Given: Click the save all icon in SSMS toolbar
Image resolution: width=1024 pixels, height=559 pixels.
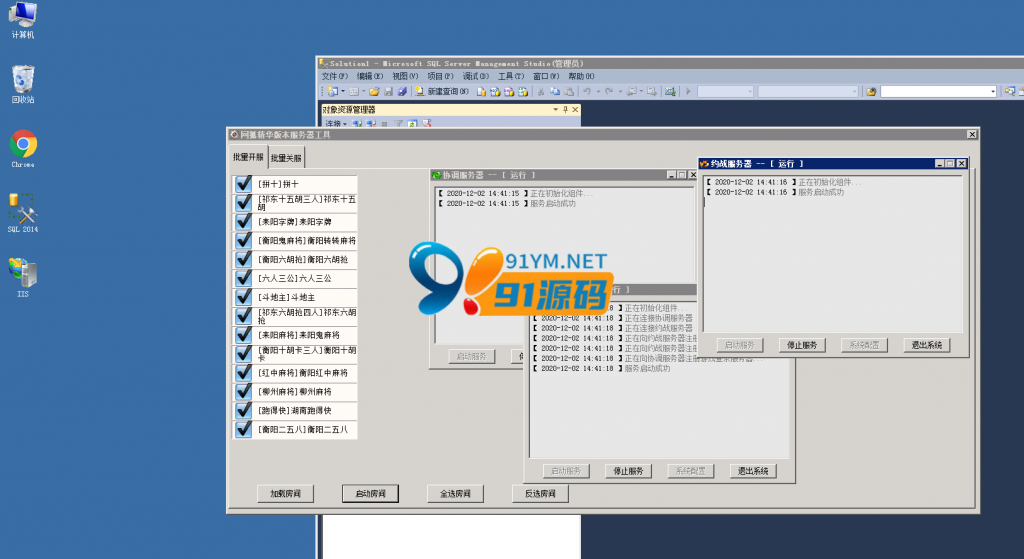Looking at the screenshot, I should pos(402,91).
